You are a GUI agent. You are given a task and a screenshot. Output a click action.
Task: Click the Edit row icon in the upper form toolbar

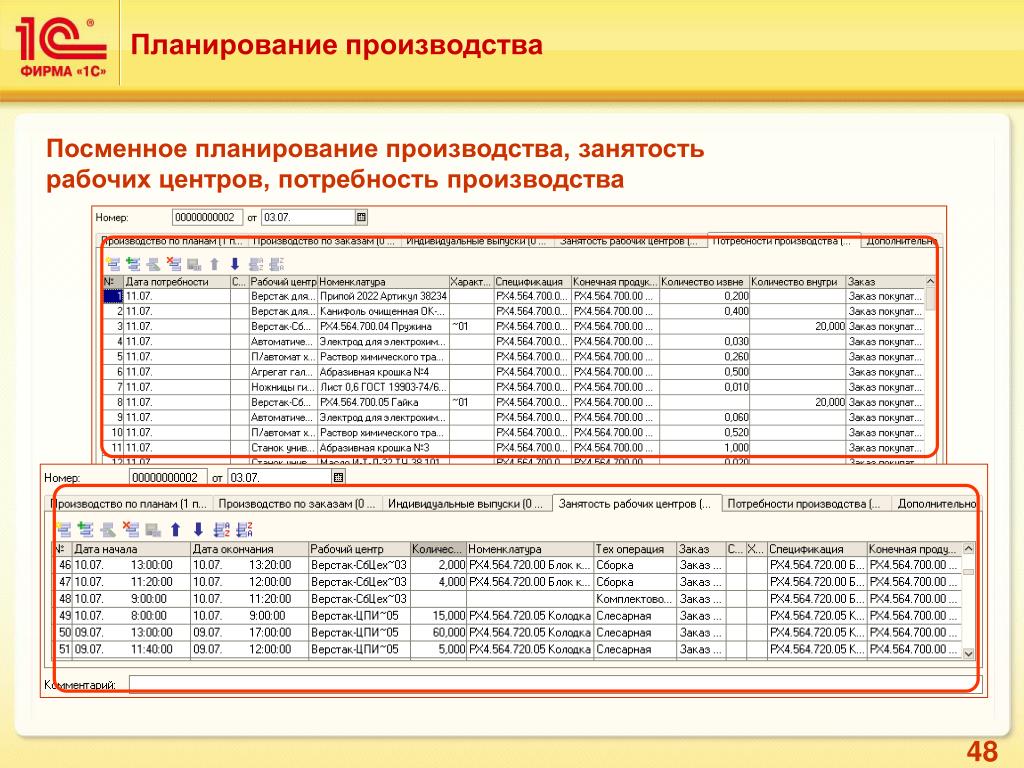click(x=153, y=264)
